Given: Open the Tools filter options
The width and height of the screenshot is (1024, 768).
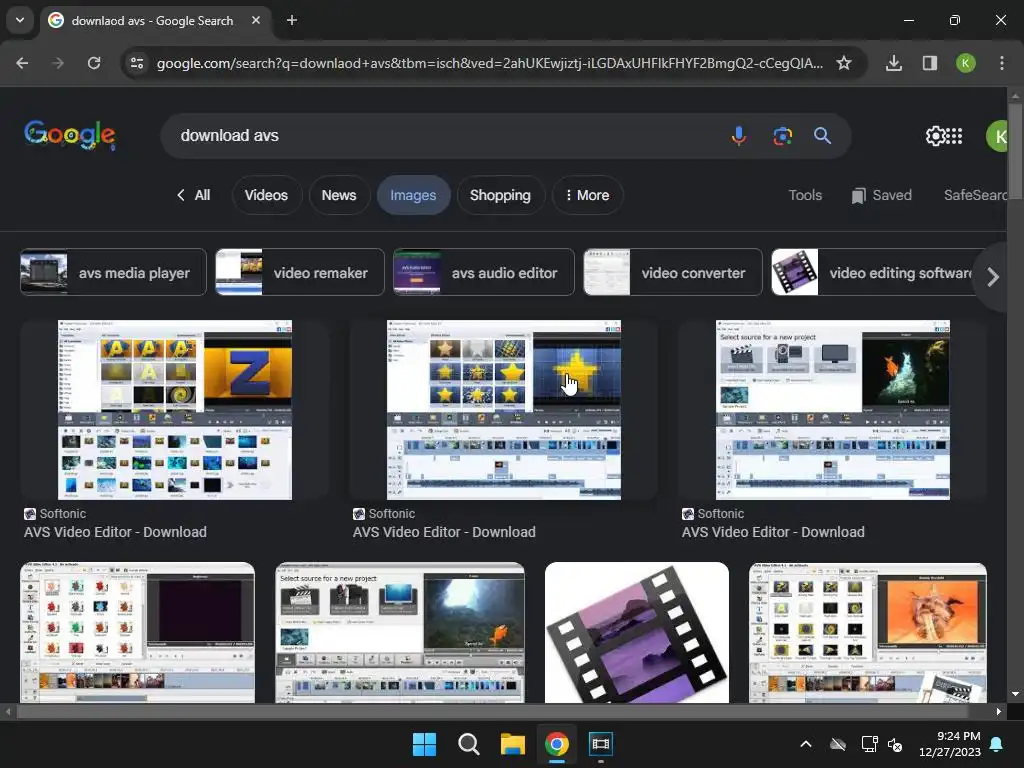Looking at the screenshot, I should (x=805, y=195).
